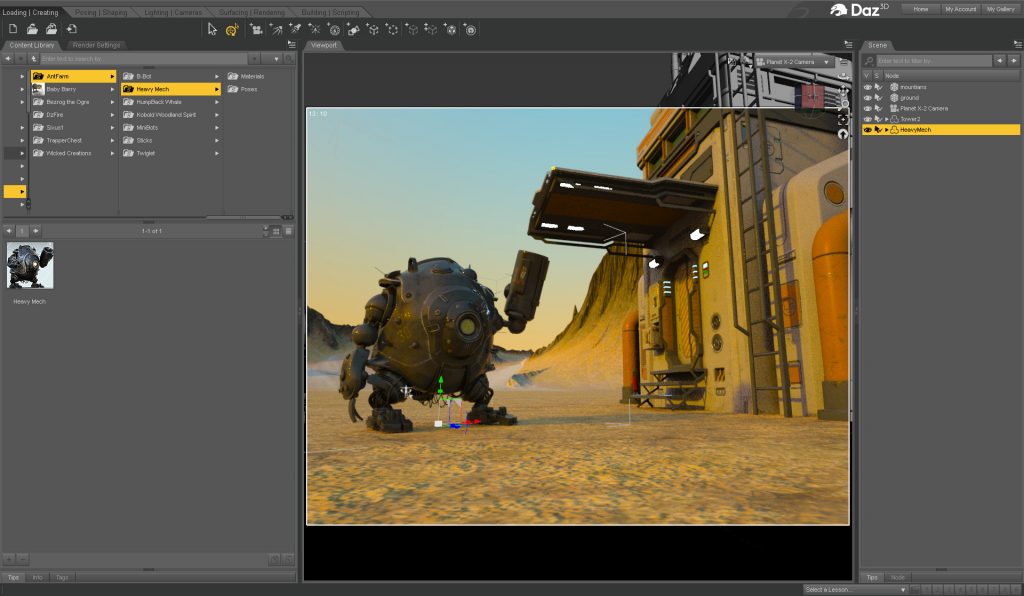The width and height of the screenshot is (1024, 596).
Task: Click the Content Library search field
Action: point(150,59)
